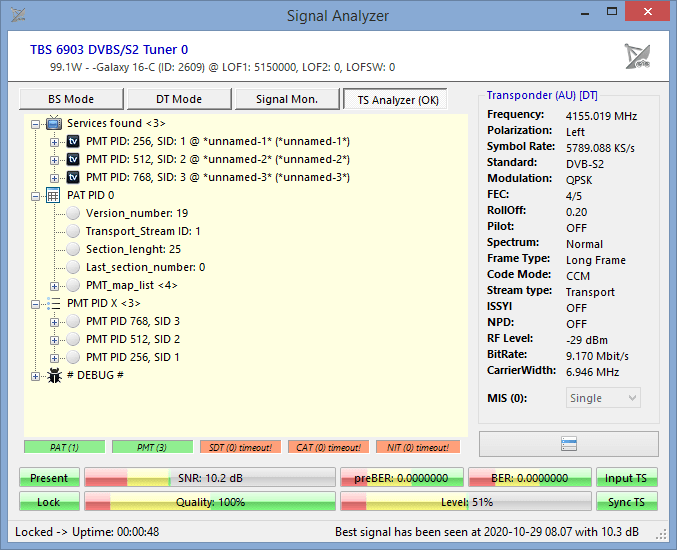The height and width of the screenshot is (550, 677).
Task: Click the Sync TS indicator
Action: pos(626,502)
